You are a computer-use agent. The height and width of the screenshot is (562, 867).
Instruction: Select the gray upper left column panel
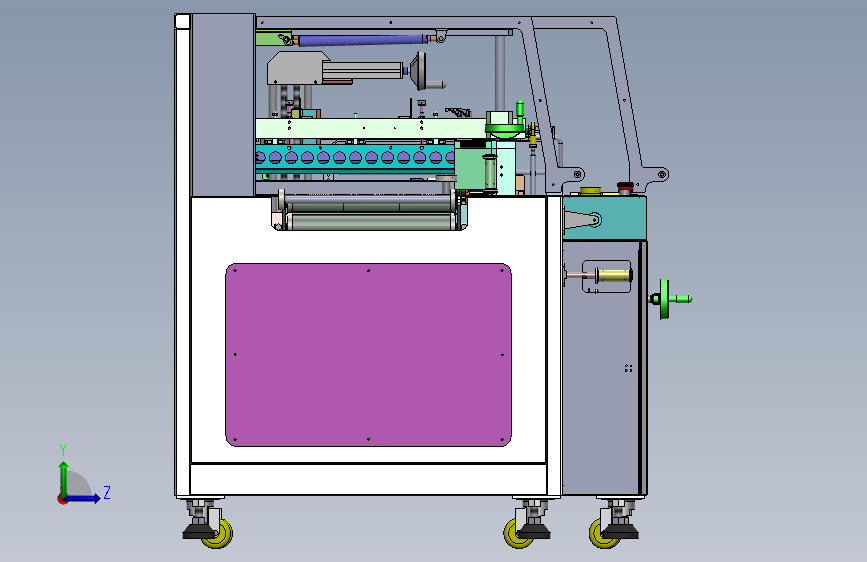click(x=223, y=105)
